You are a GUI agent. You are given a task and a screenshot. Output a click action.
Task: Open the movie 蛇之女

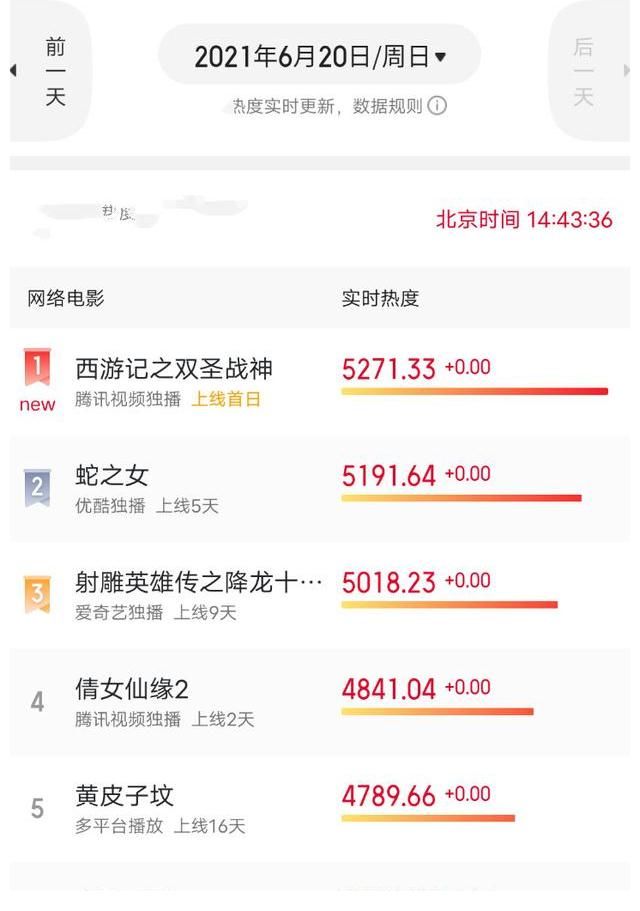pos(110,474)
